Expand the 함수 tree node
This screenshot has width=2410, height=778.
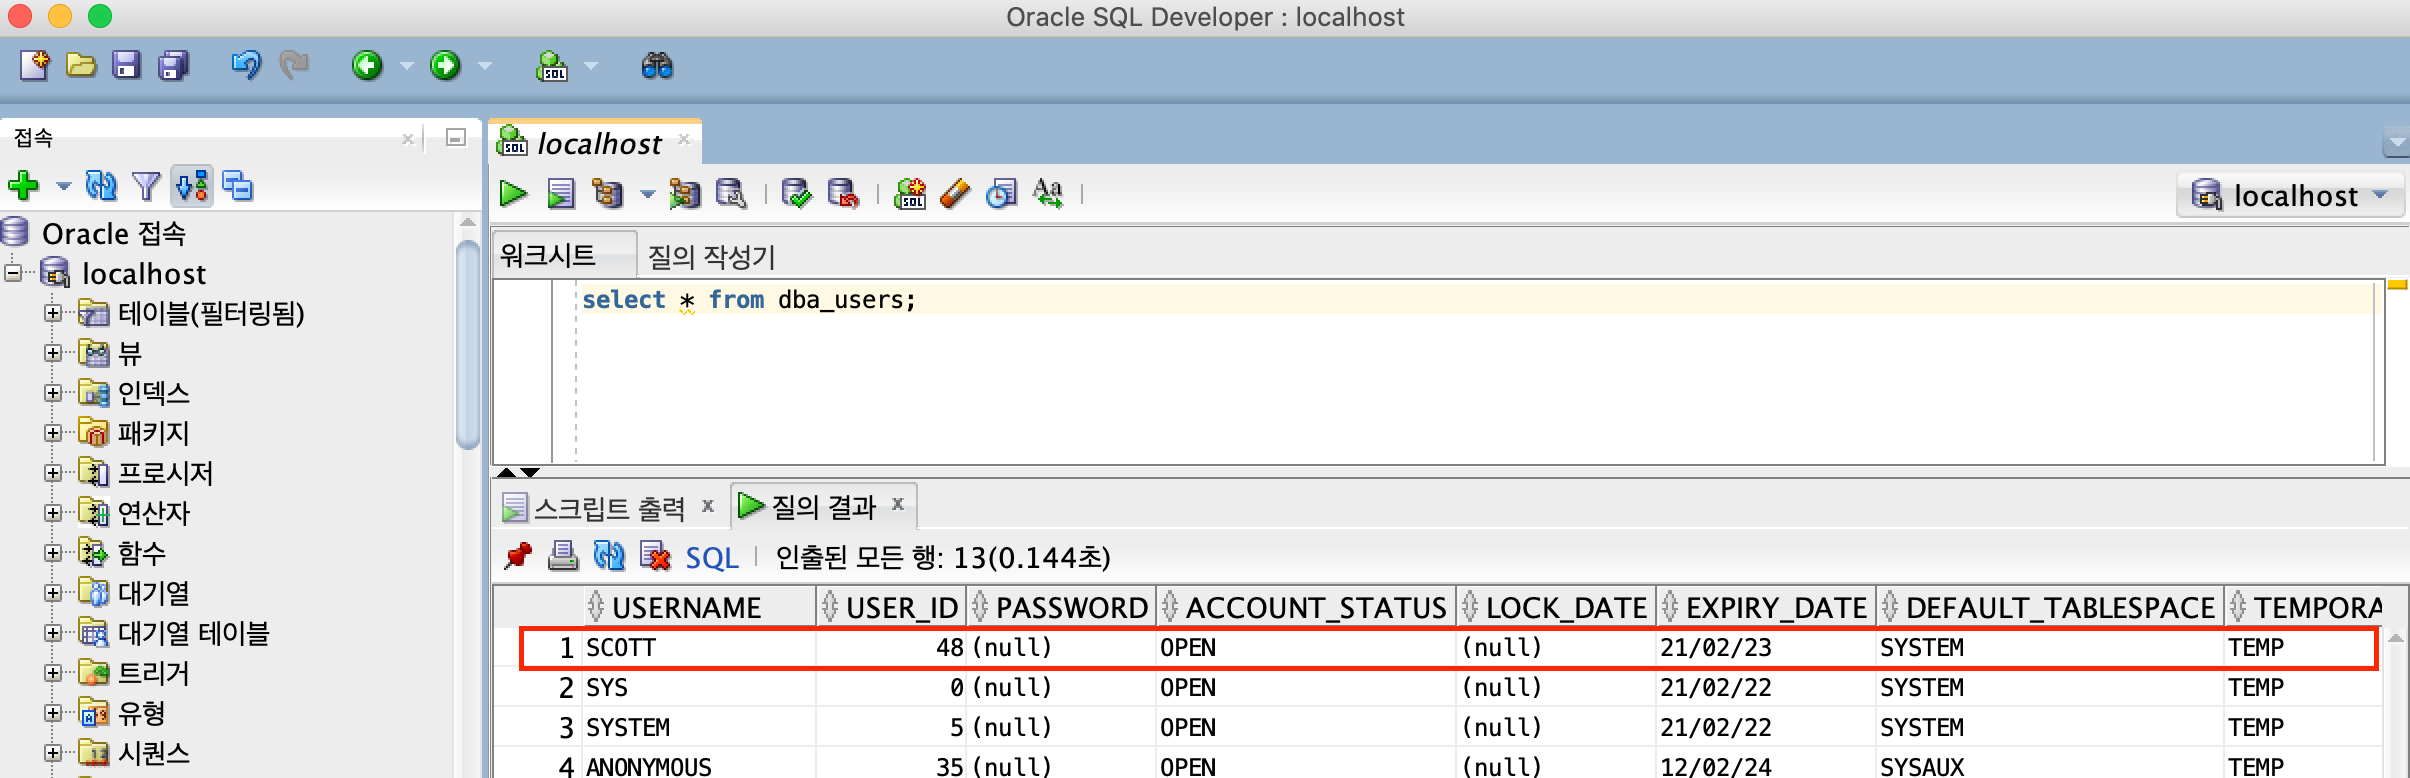coord(53,553)
